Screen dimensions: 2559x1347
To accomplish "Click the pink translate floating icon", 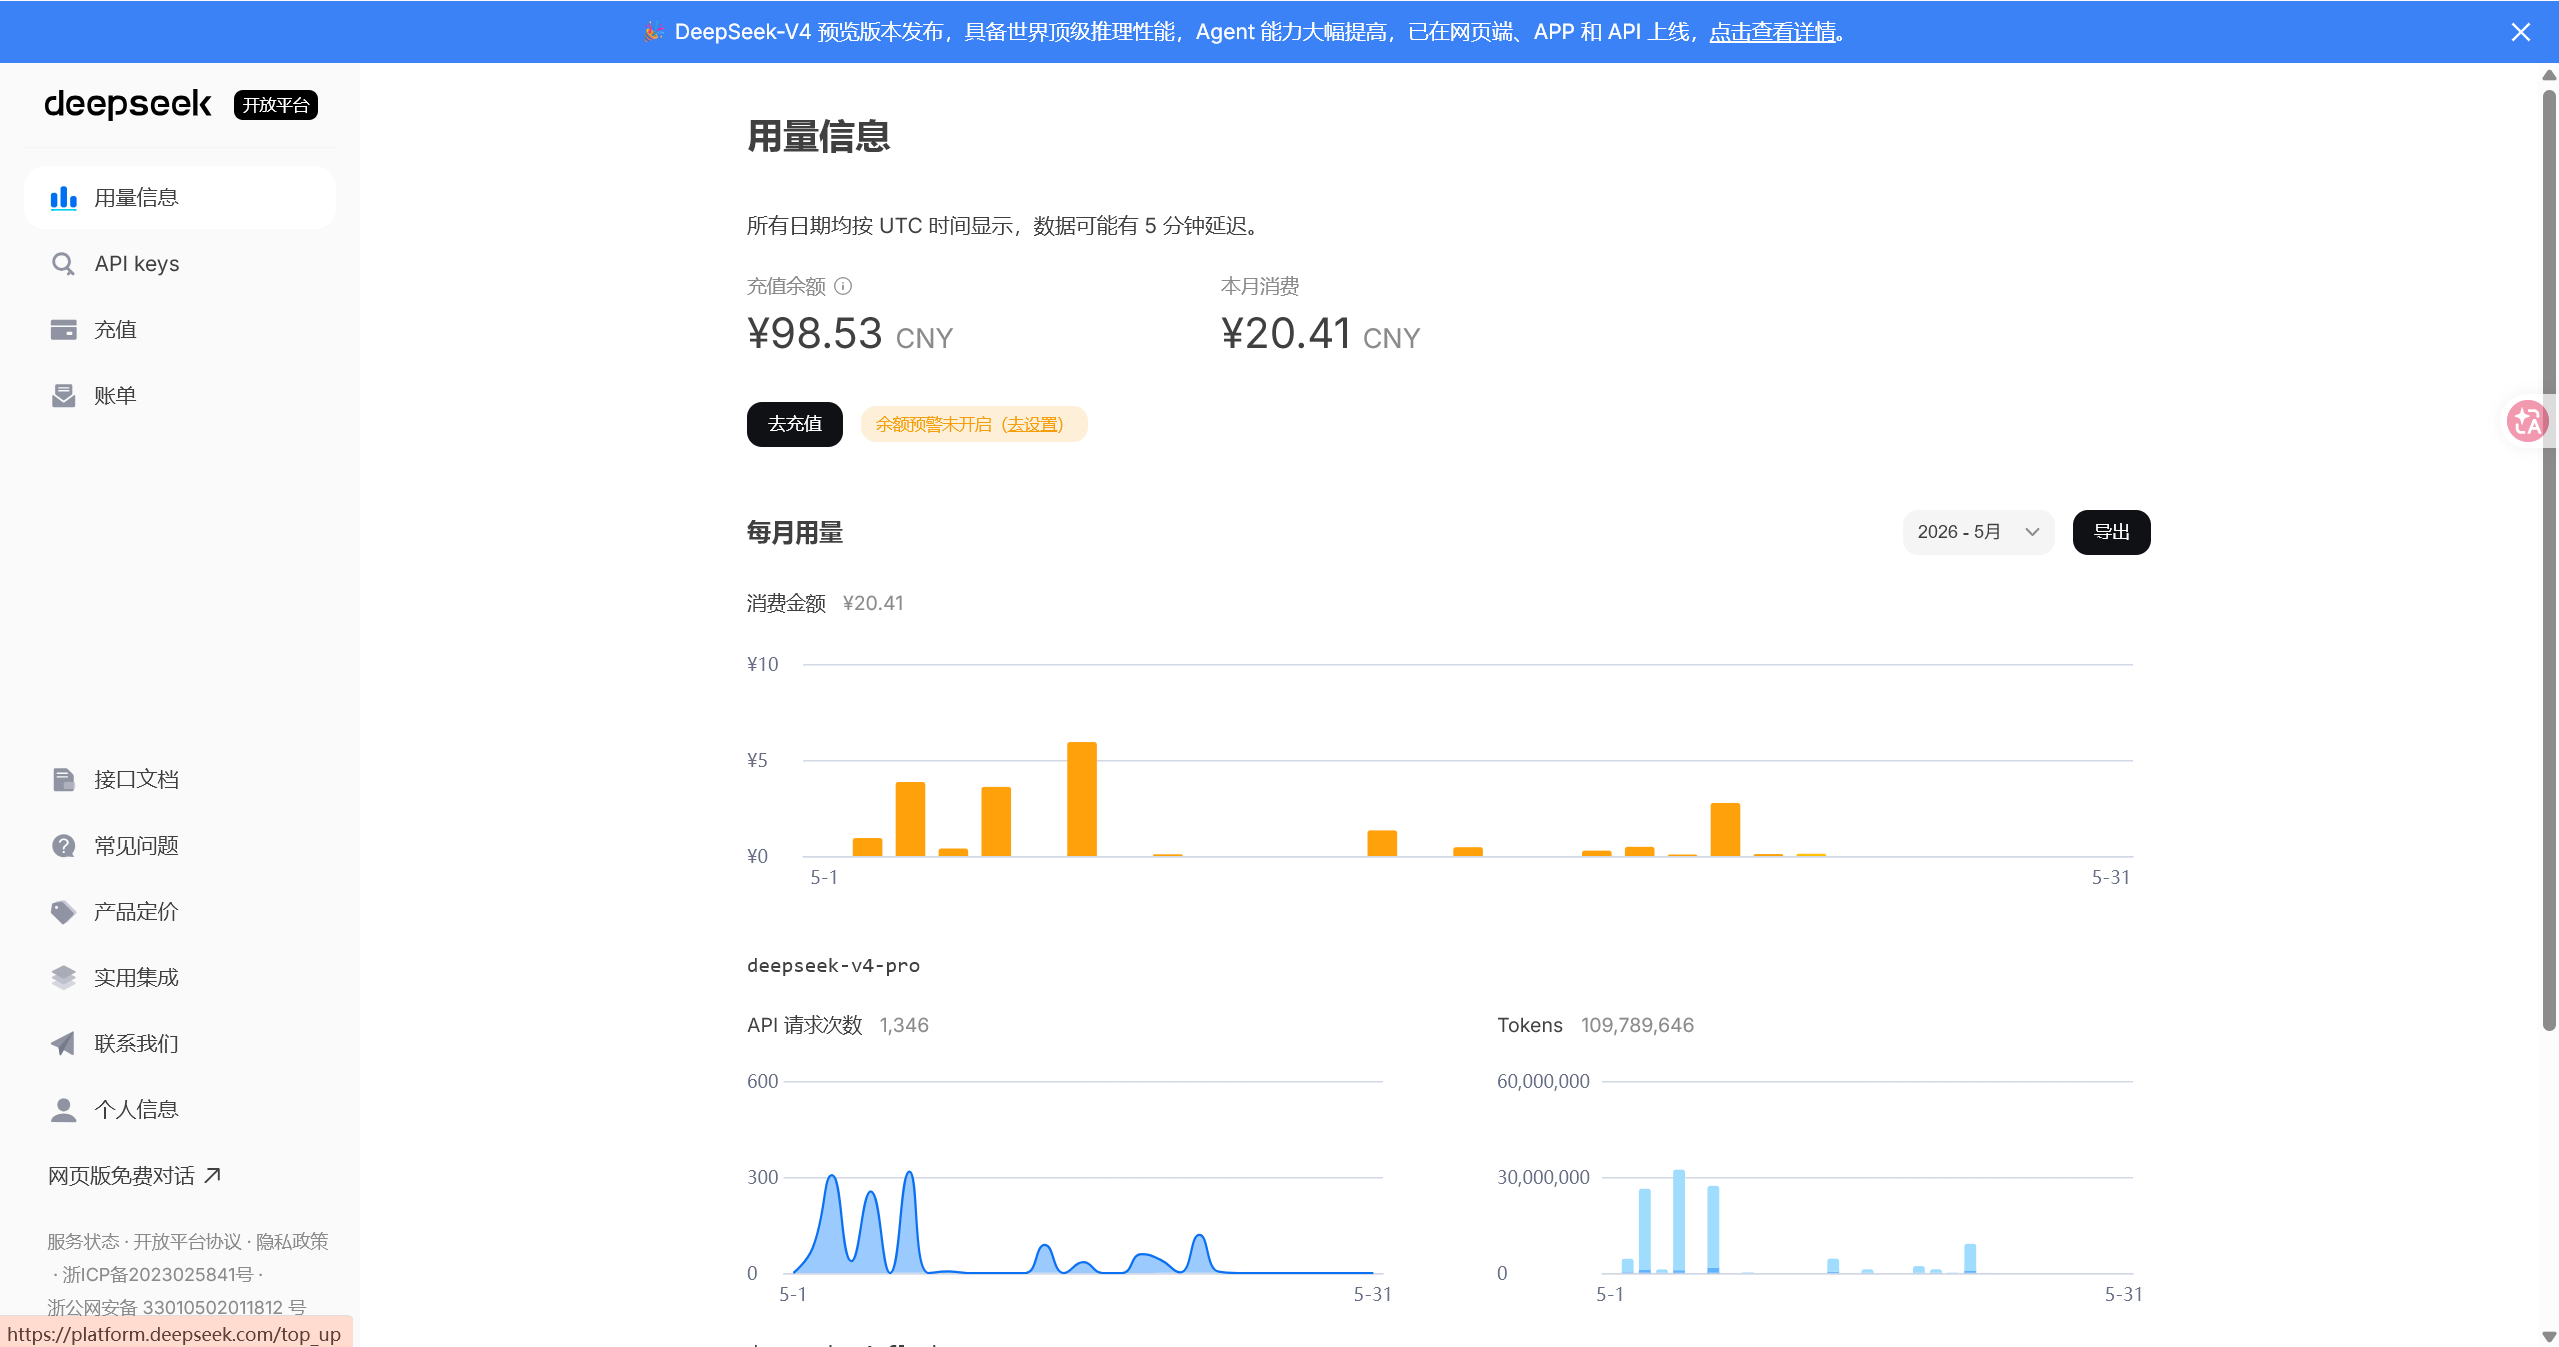I will [x=2527, y=422].
